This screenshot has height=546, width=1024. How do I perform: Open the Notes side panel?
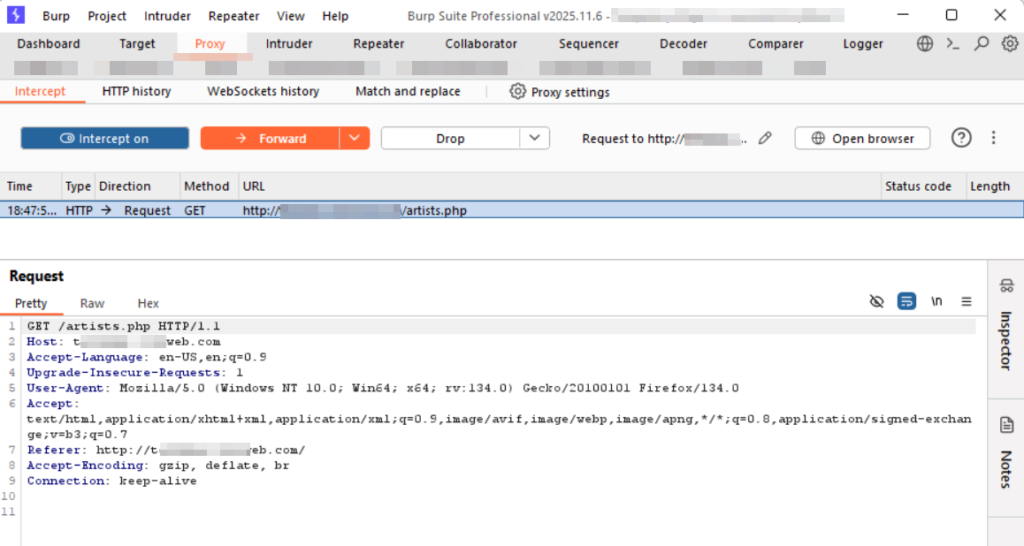pos(1006,453)
